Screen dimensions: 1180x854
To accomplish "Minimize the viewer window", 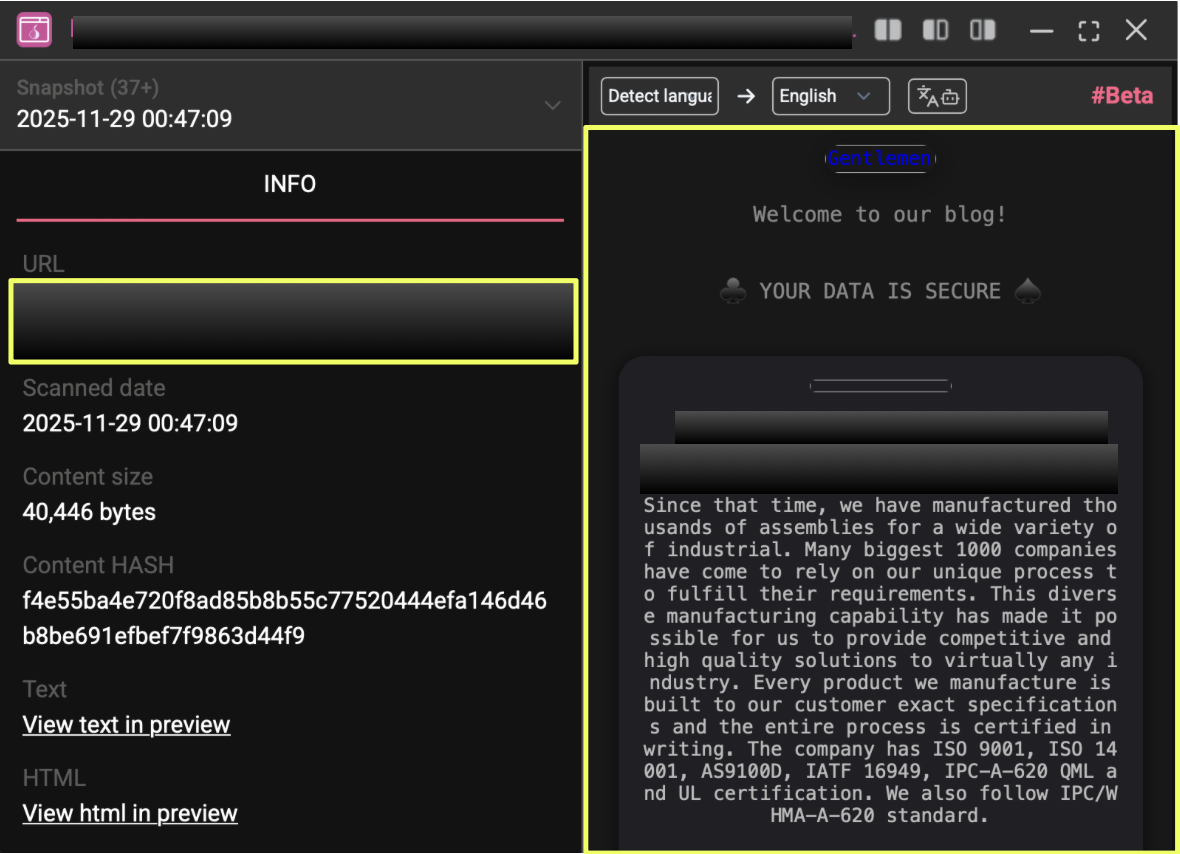I will coord(1042,31).
